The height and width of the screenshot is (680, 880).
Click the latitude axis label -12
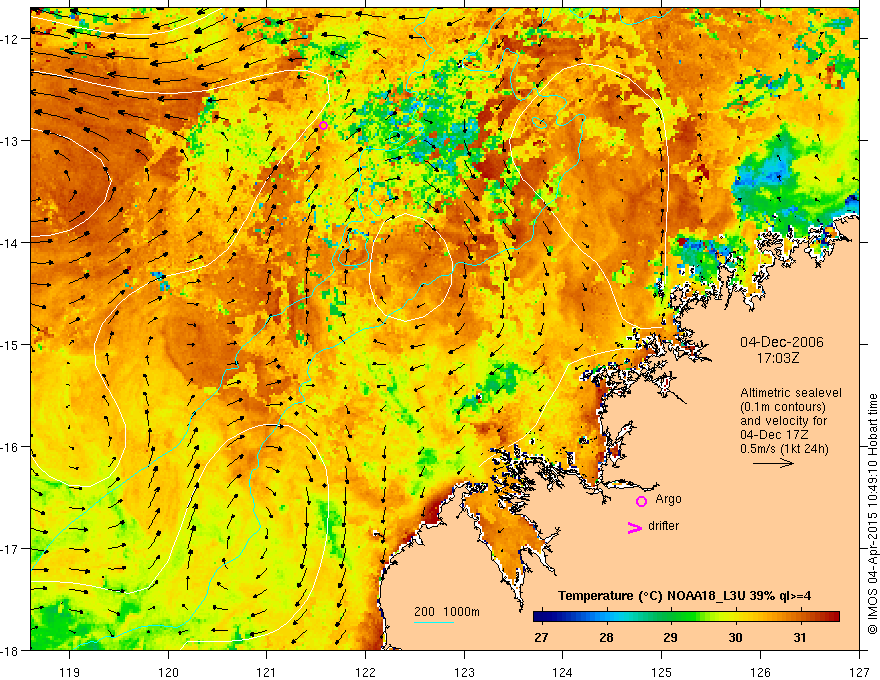(11, 39)
